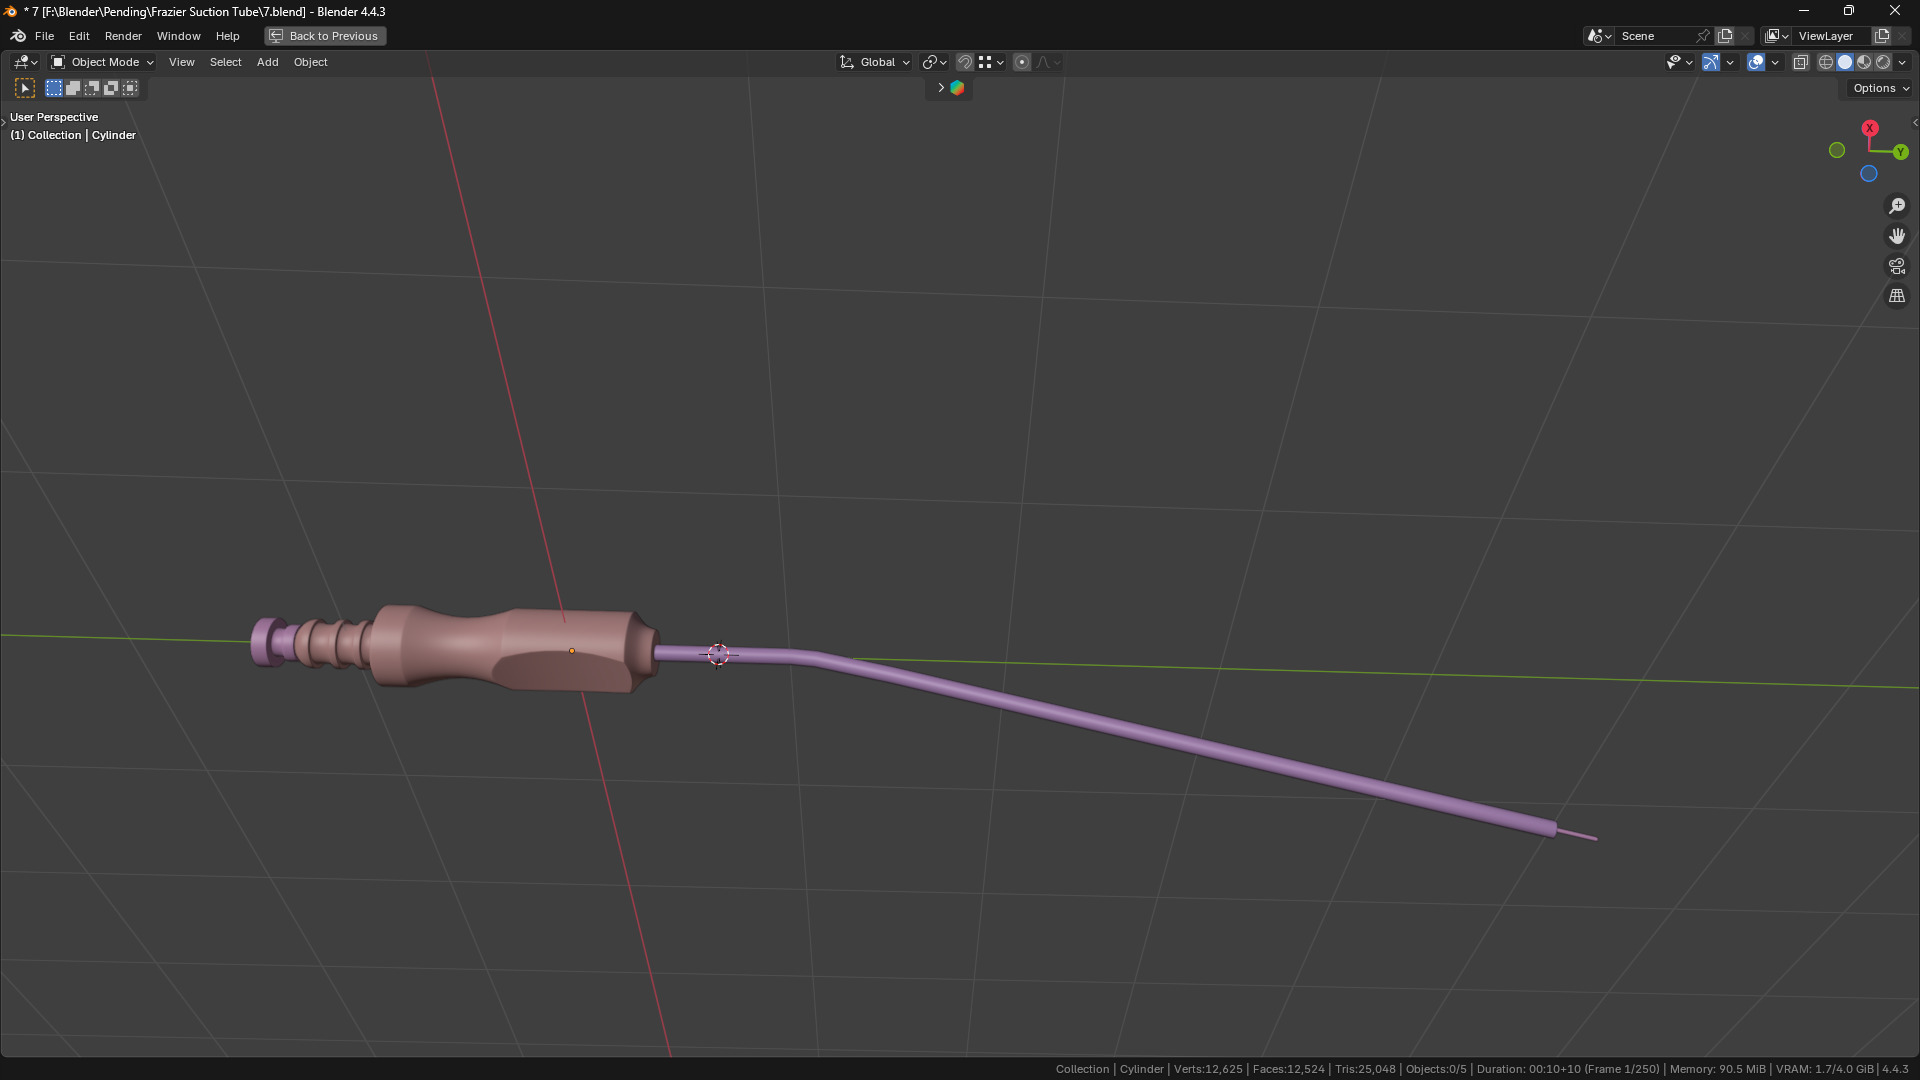The height and width of the screenshot is (1080, 1920).
Task: Toggle proportional editing
Action: tap(1022, 62)
